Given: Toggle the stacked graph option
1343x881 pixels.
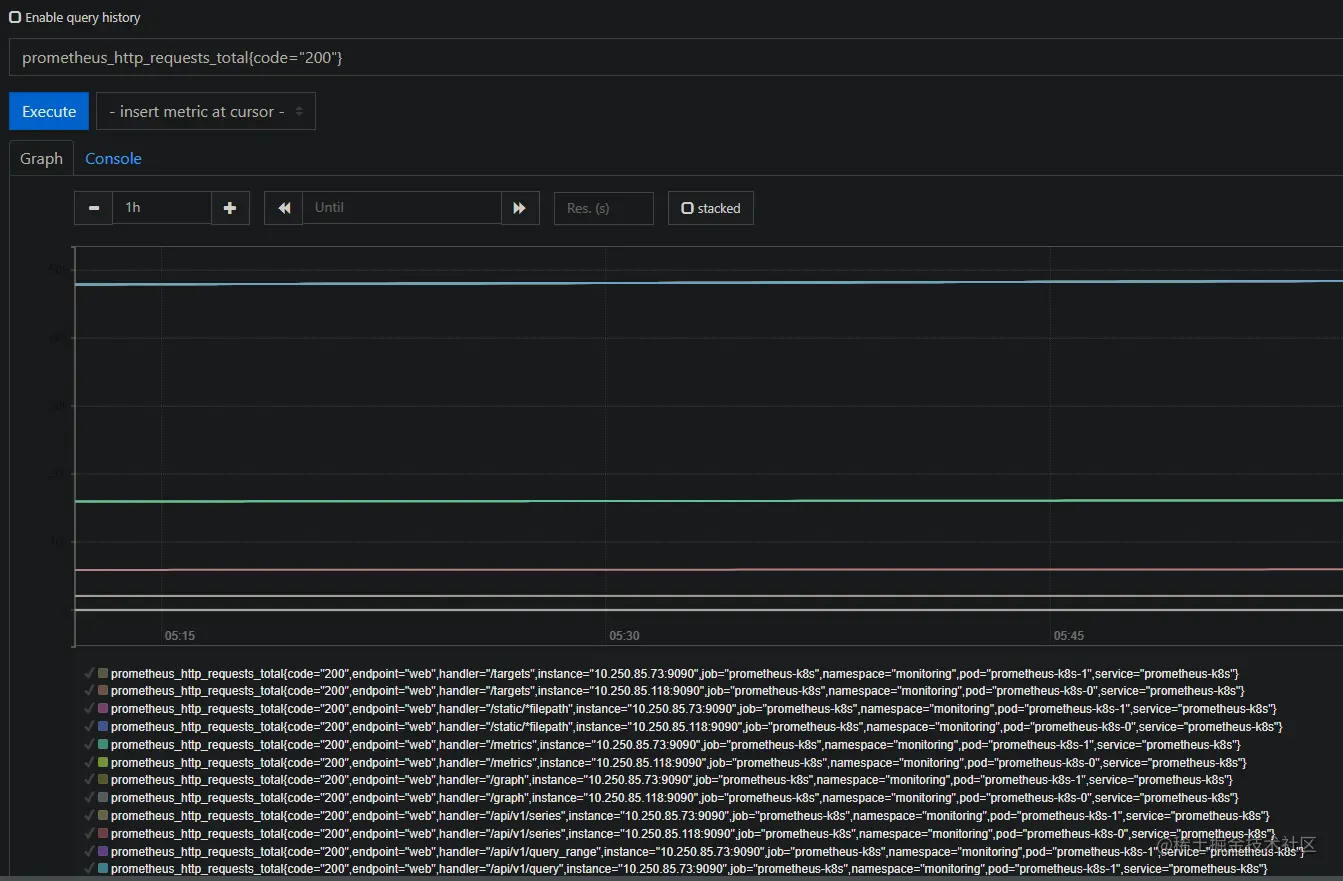Looking at the screenshot, I should [x=711, y=208].
